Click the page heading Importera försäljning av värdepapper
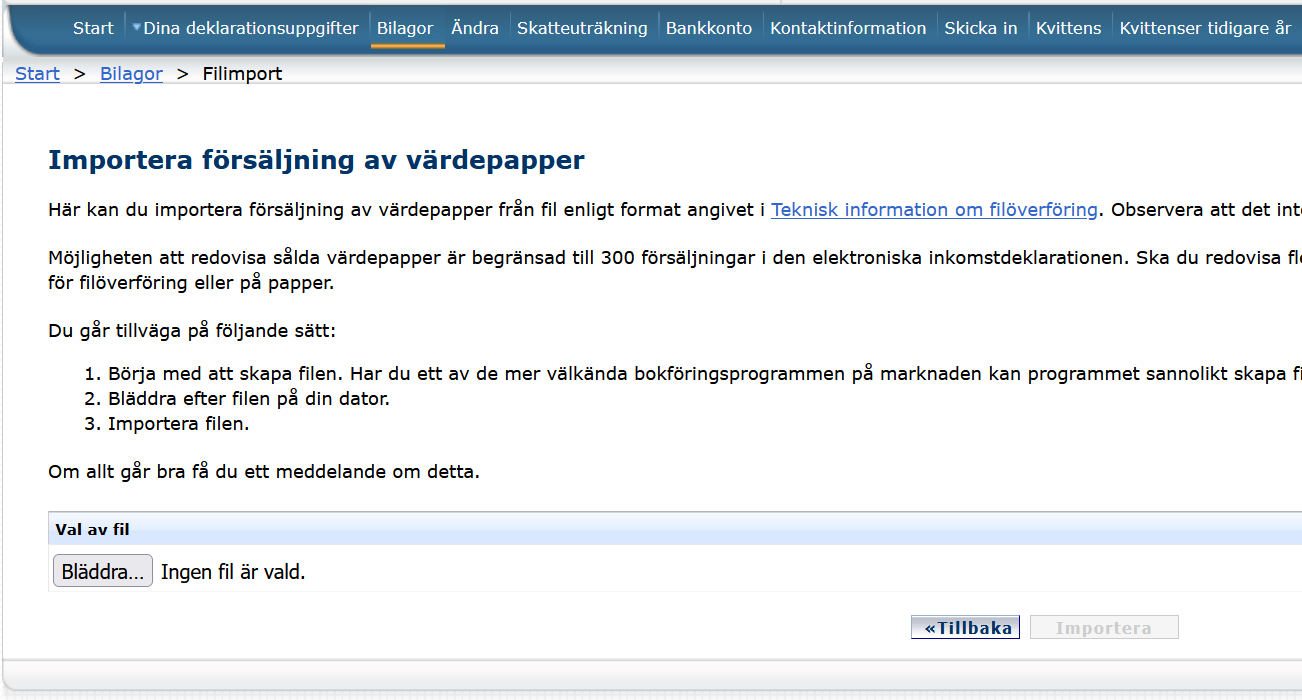 [x=321, y=159]
